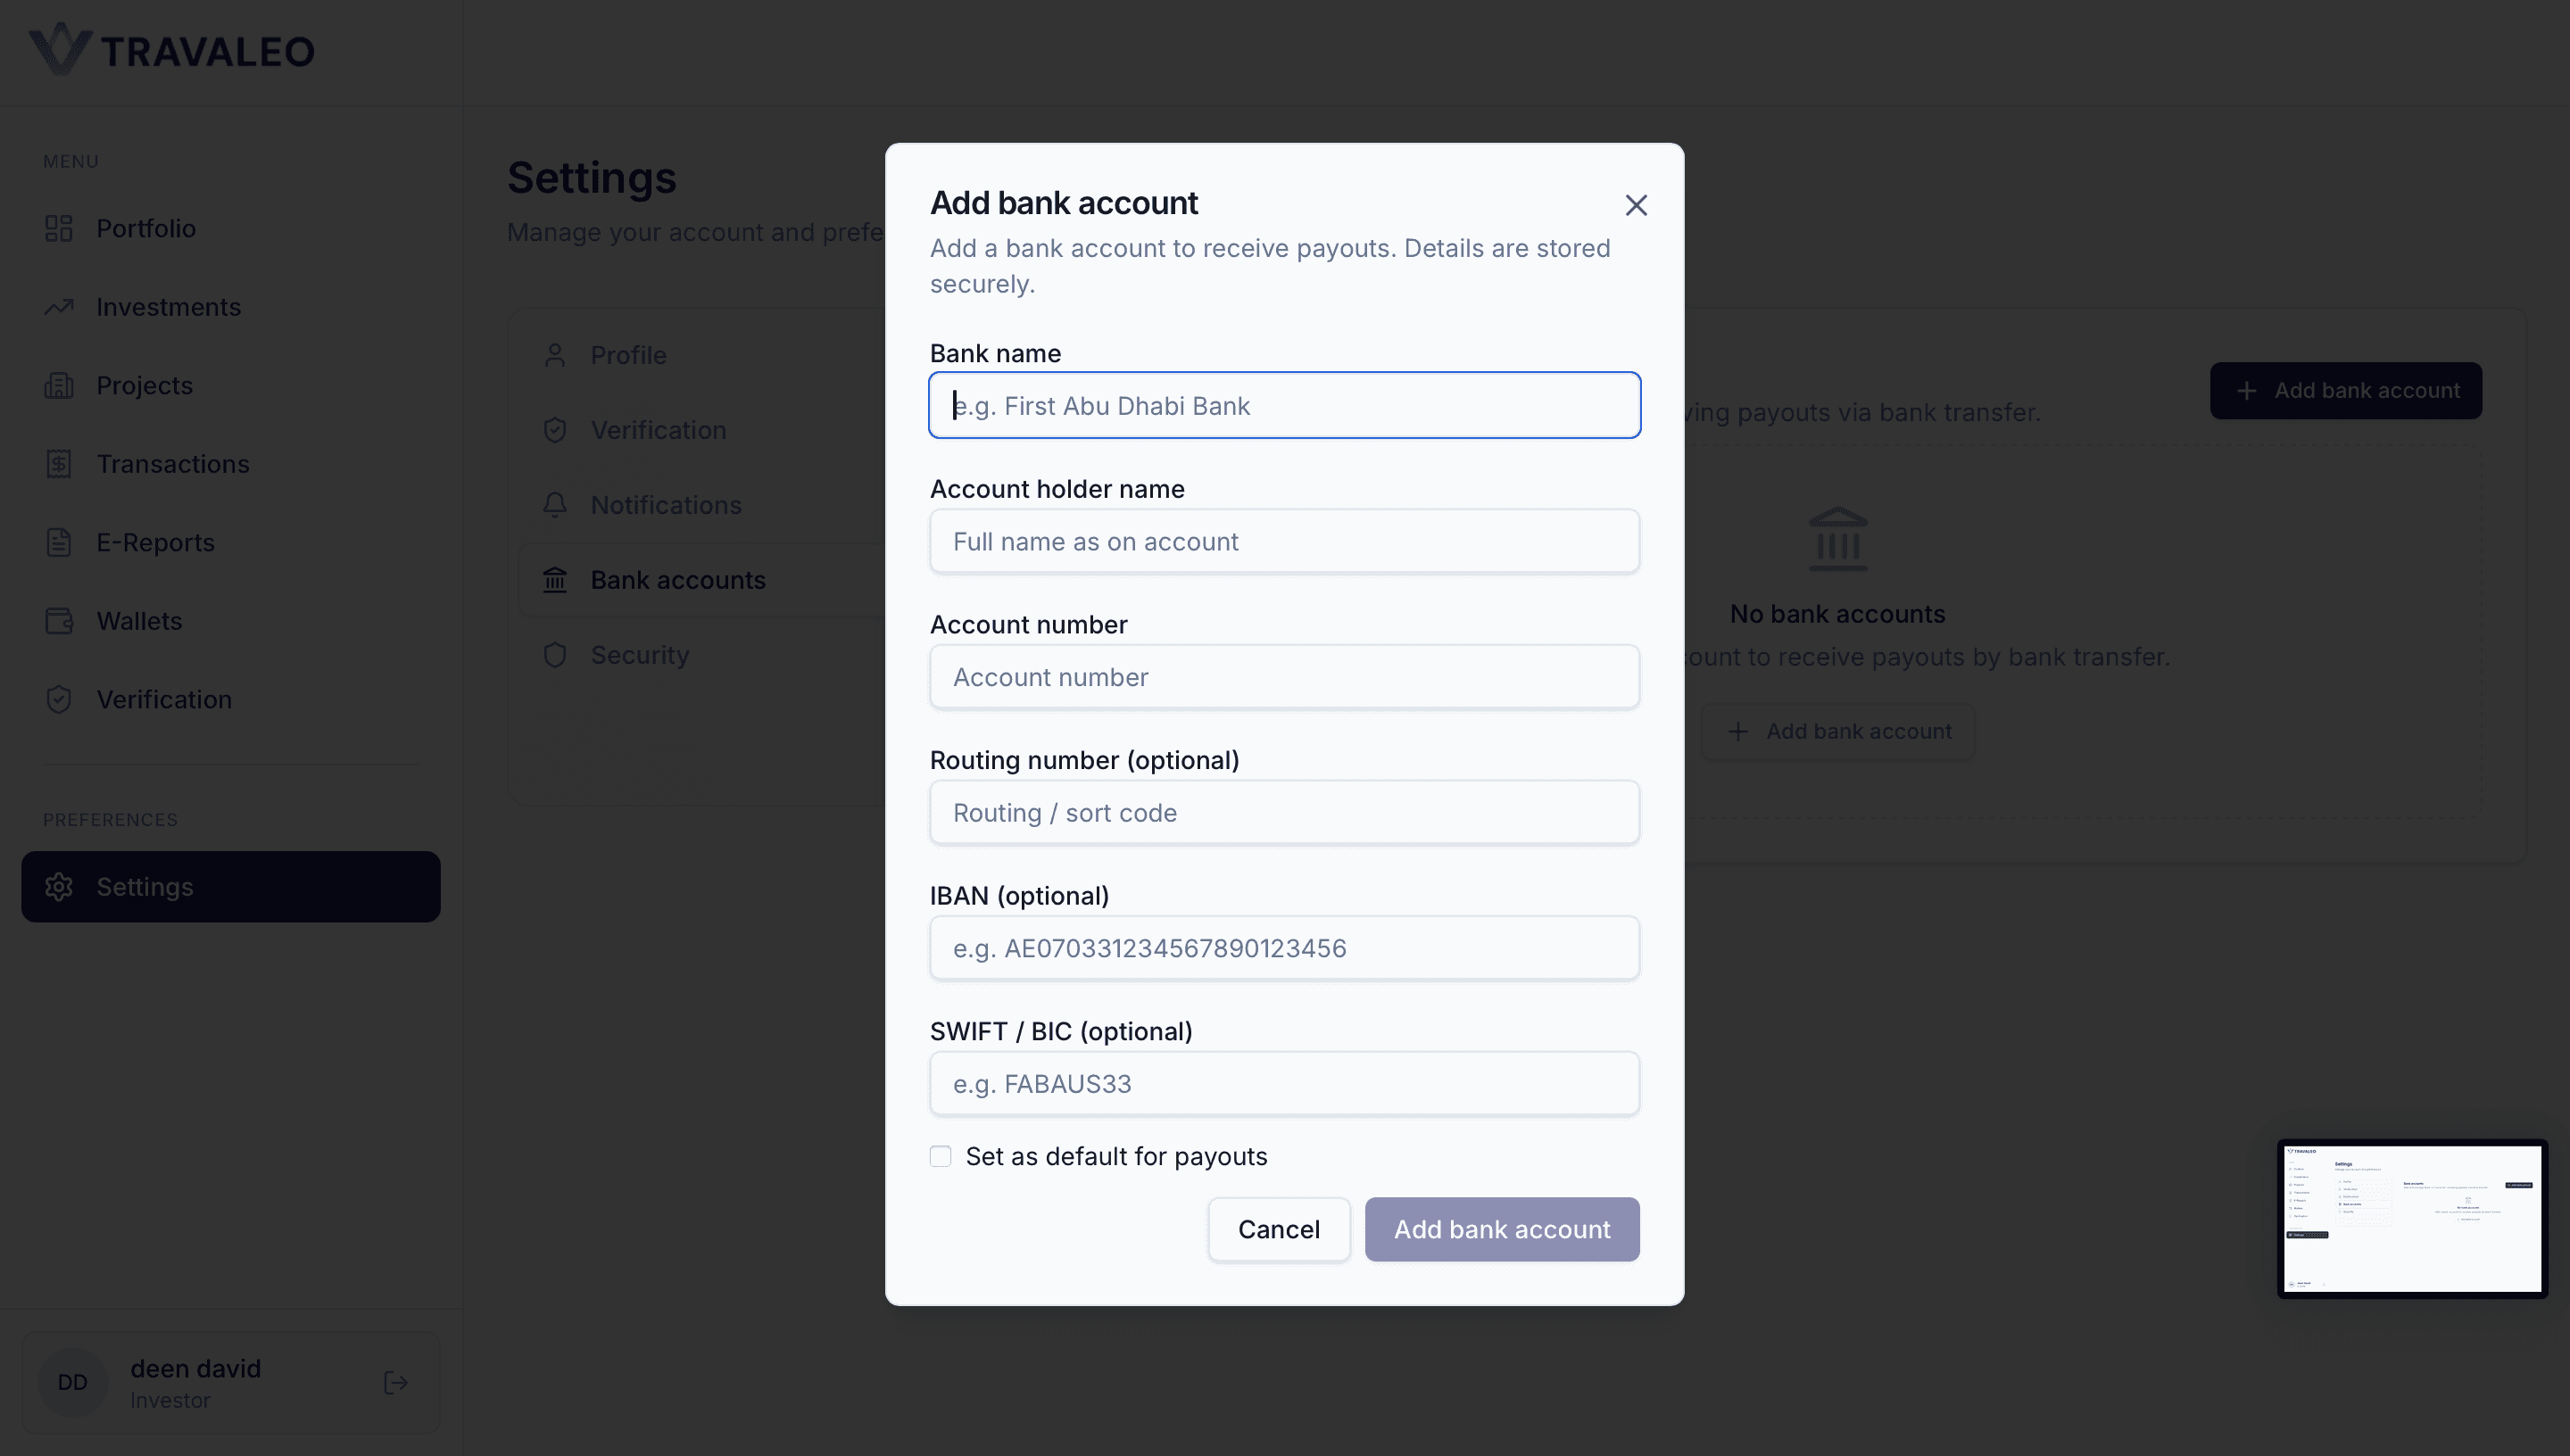Click the sidebar Verification menu item

230,699
